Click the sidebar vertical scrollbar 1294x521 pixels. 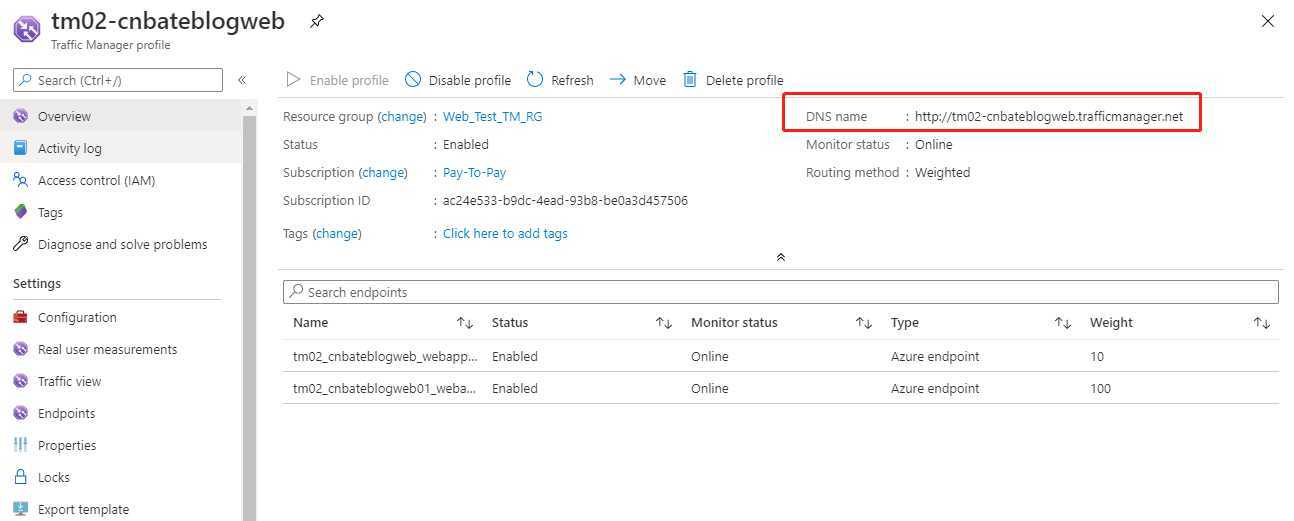coord(249,315)
